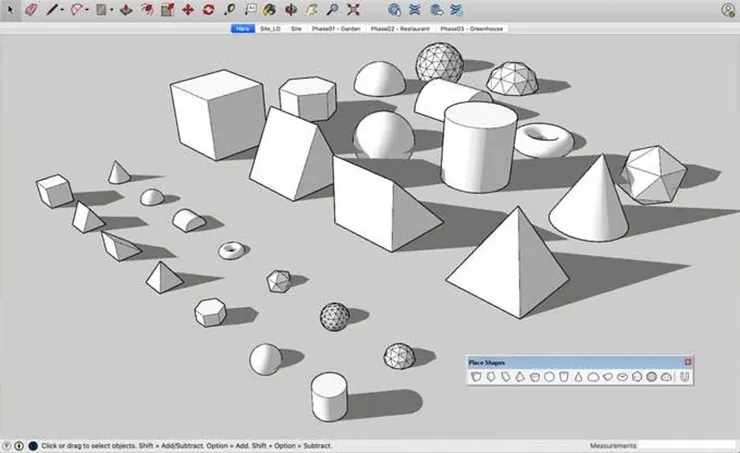Close the Place Shapes panel
This screenshot has width=740, height=453.
[688, 362]
